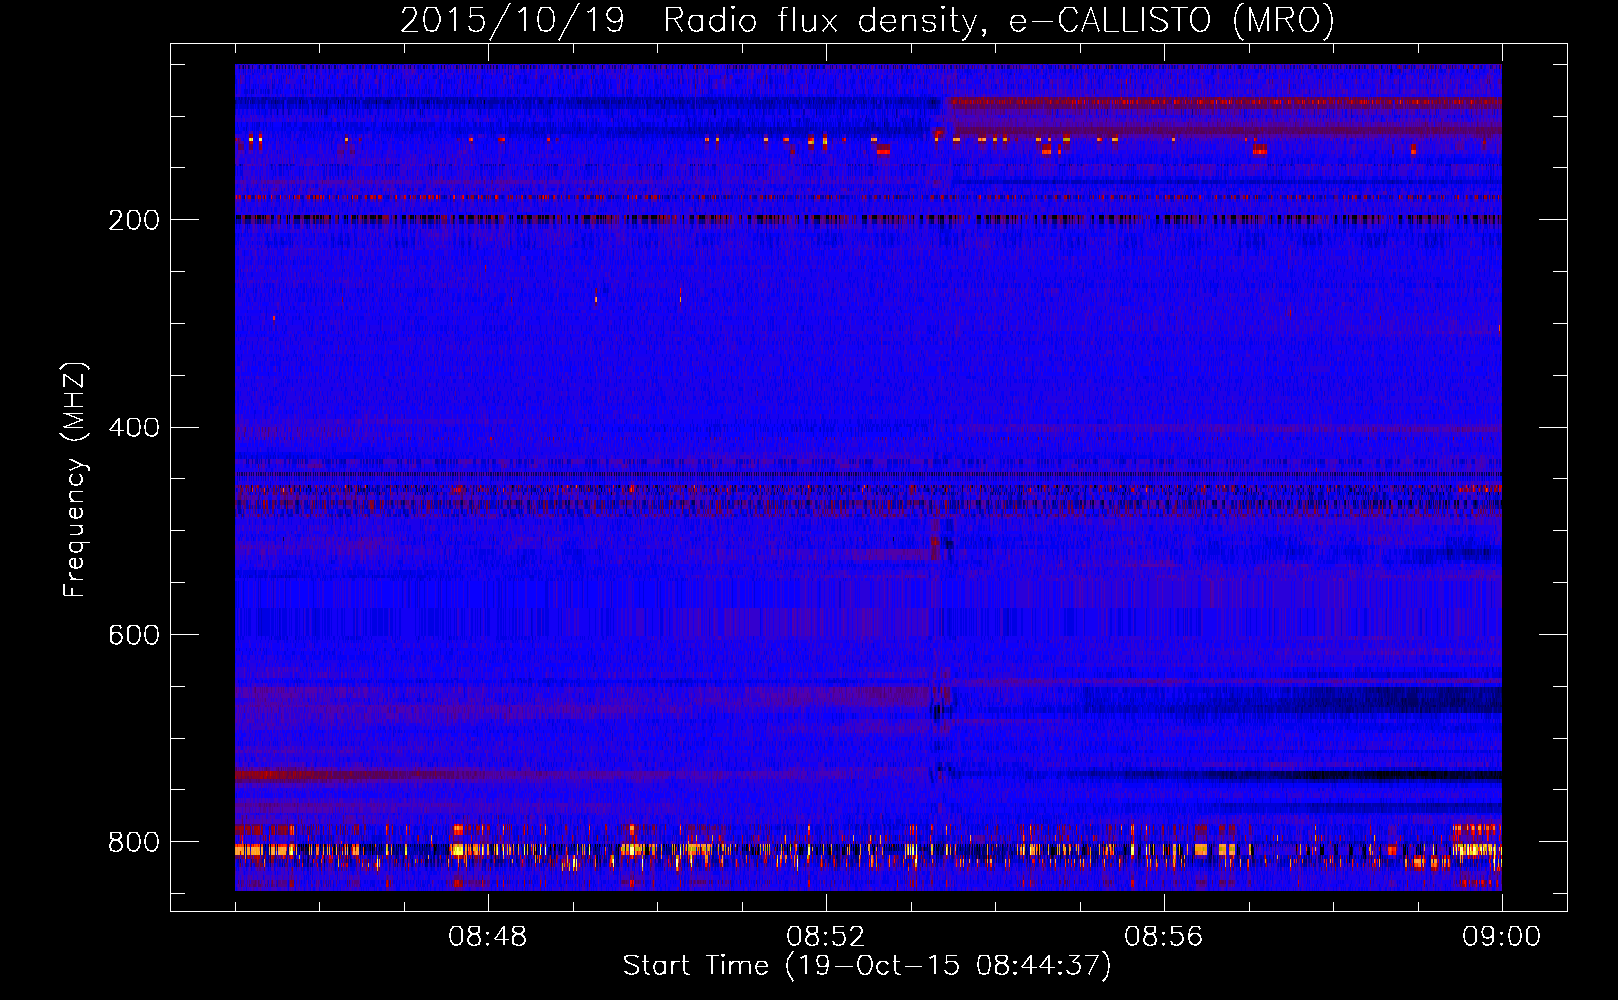Click the 08:52 time tick label
The height and width of the screenshot is (1000, 1618).
826,937
